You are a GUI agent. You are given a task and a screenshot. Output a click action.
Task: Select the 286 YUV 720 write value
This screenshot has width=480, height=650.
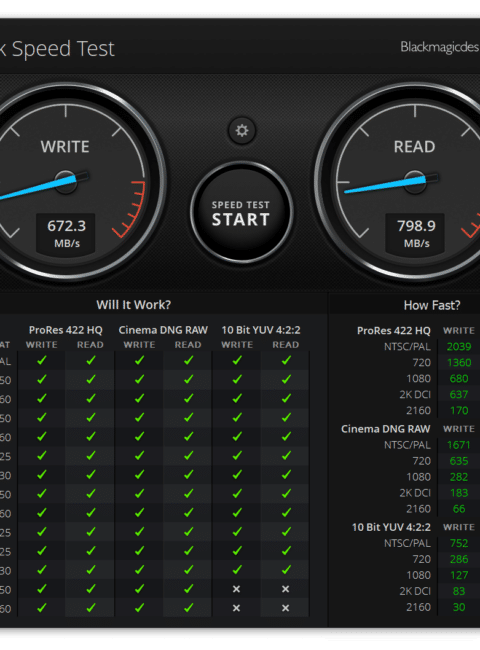coord(459,559)
